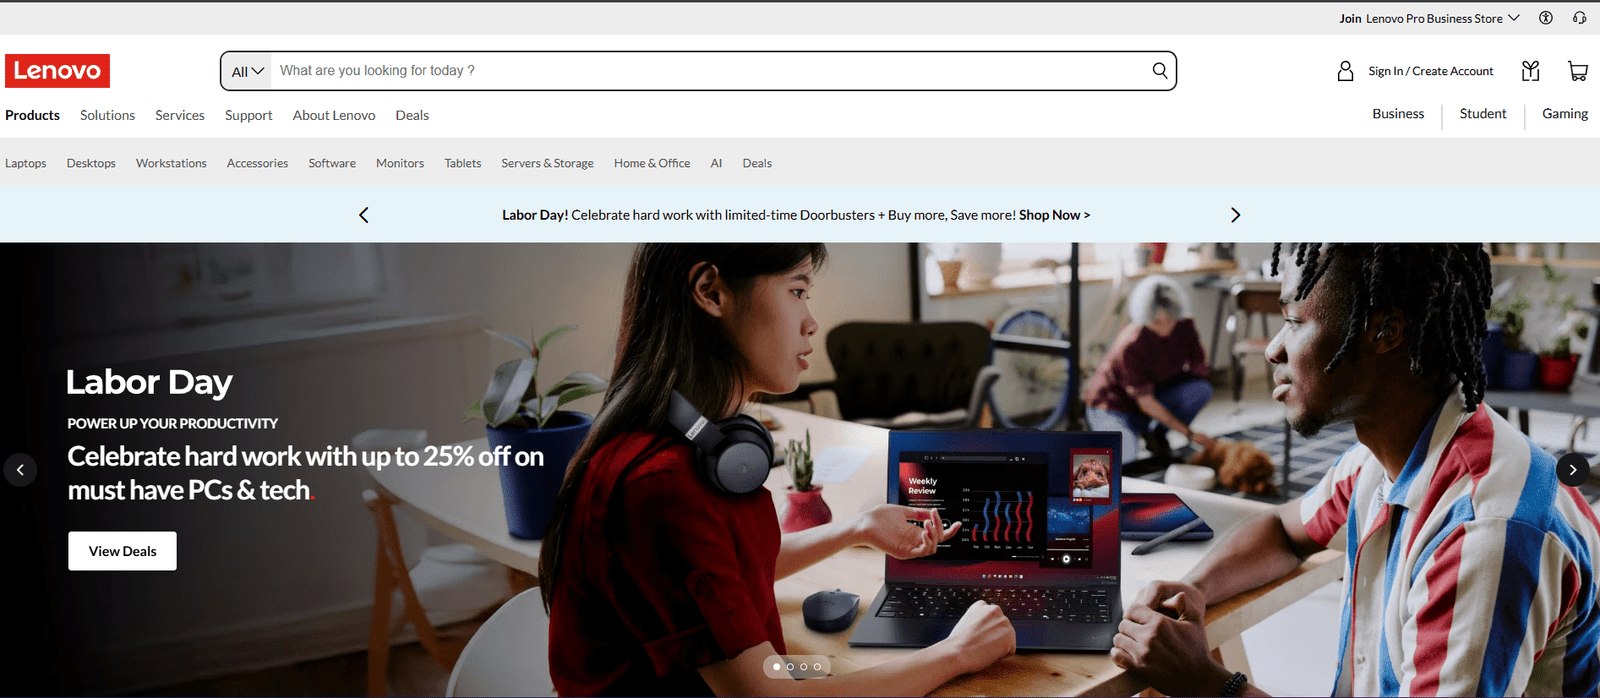The image size is (1600, 698).
Task: Click the View Deals button
Action: (122, 551)
